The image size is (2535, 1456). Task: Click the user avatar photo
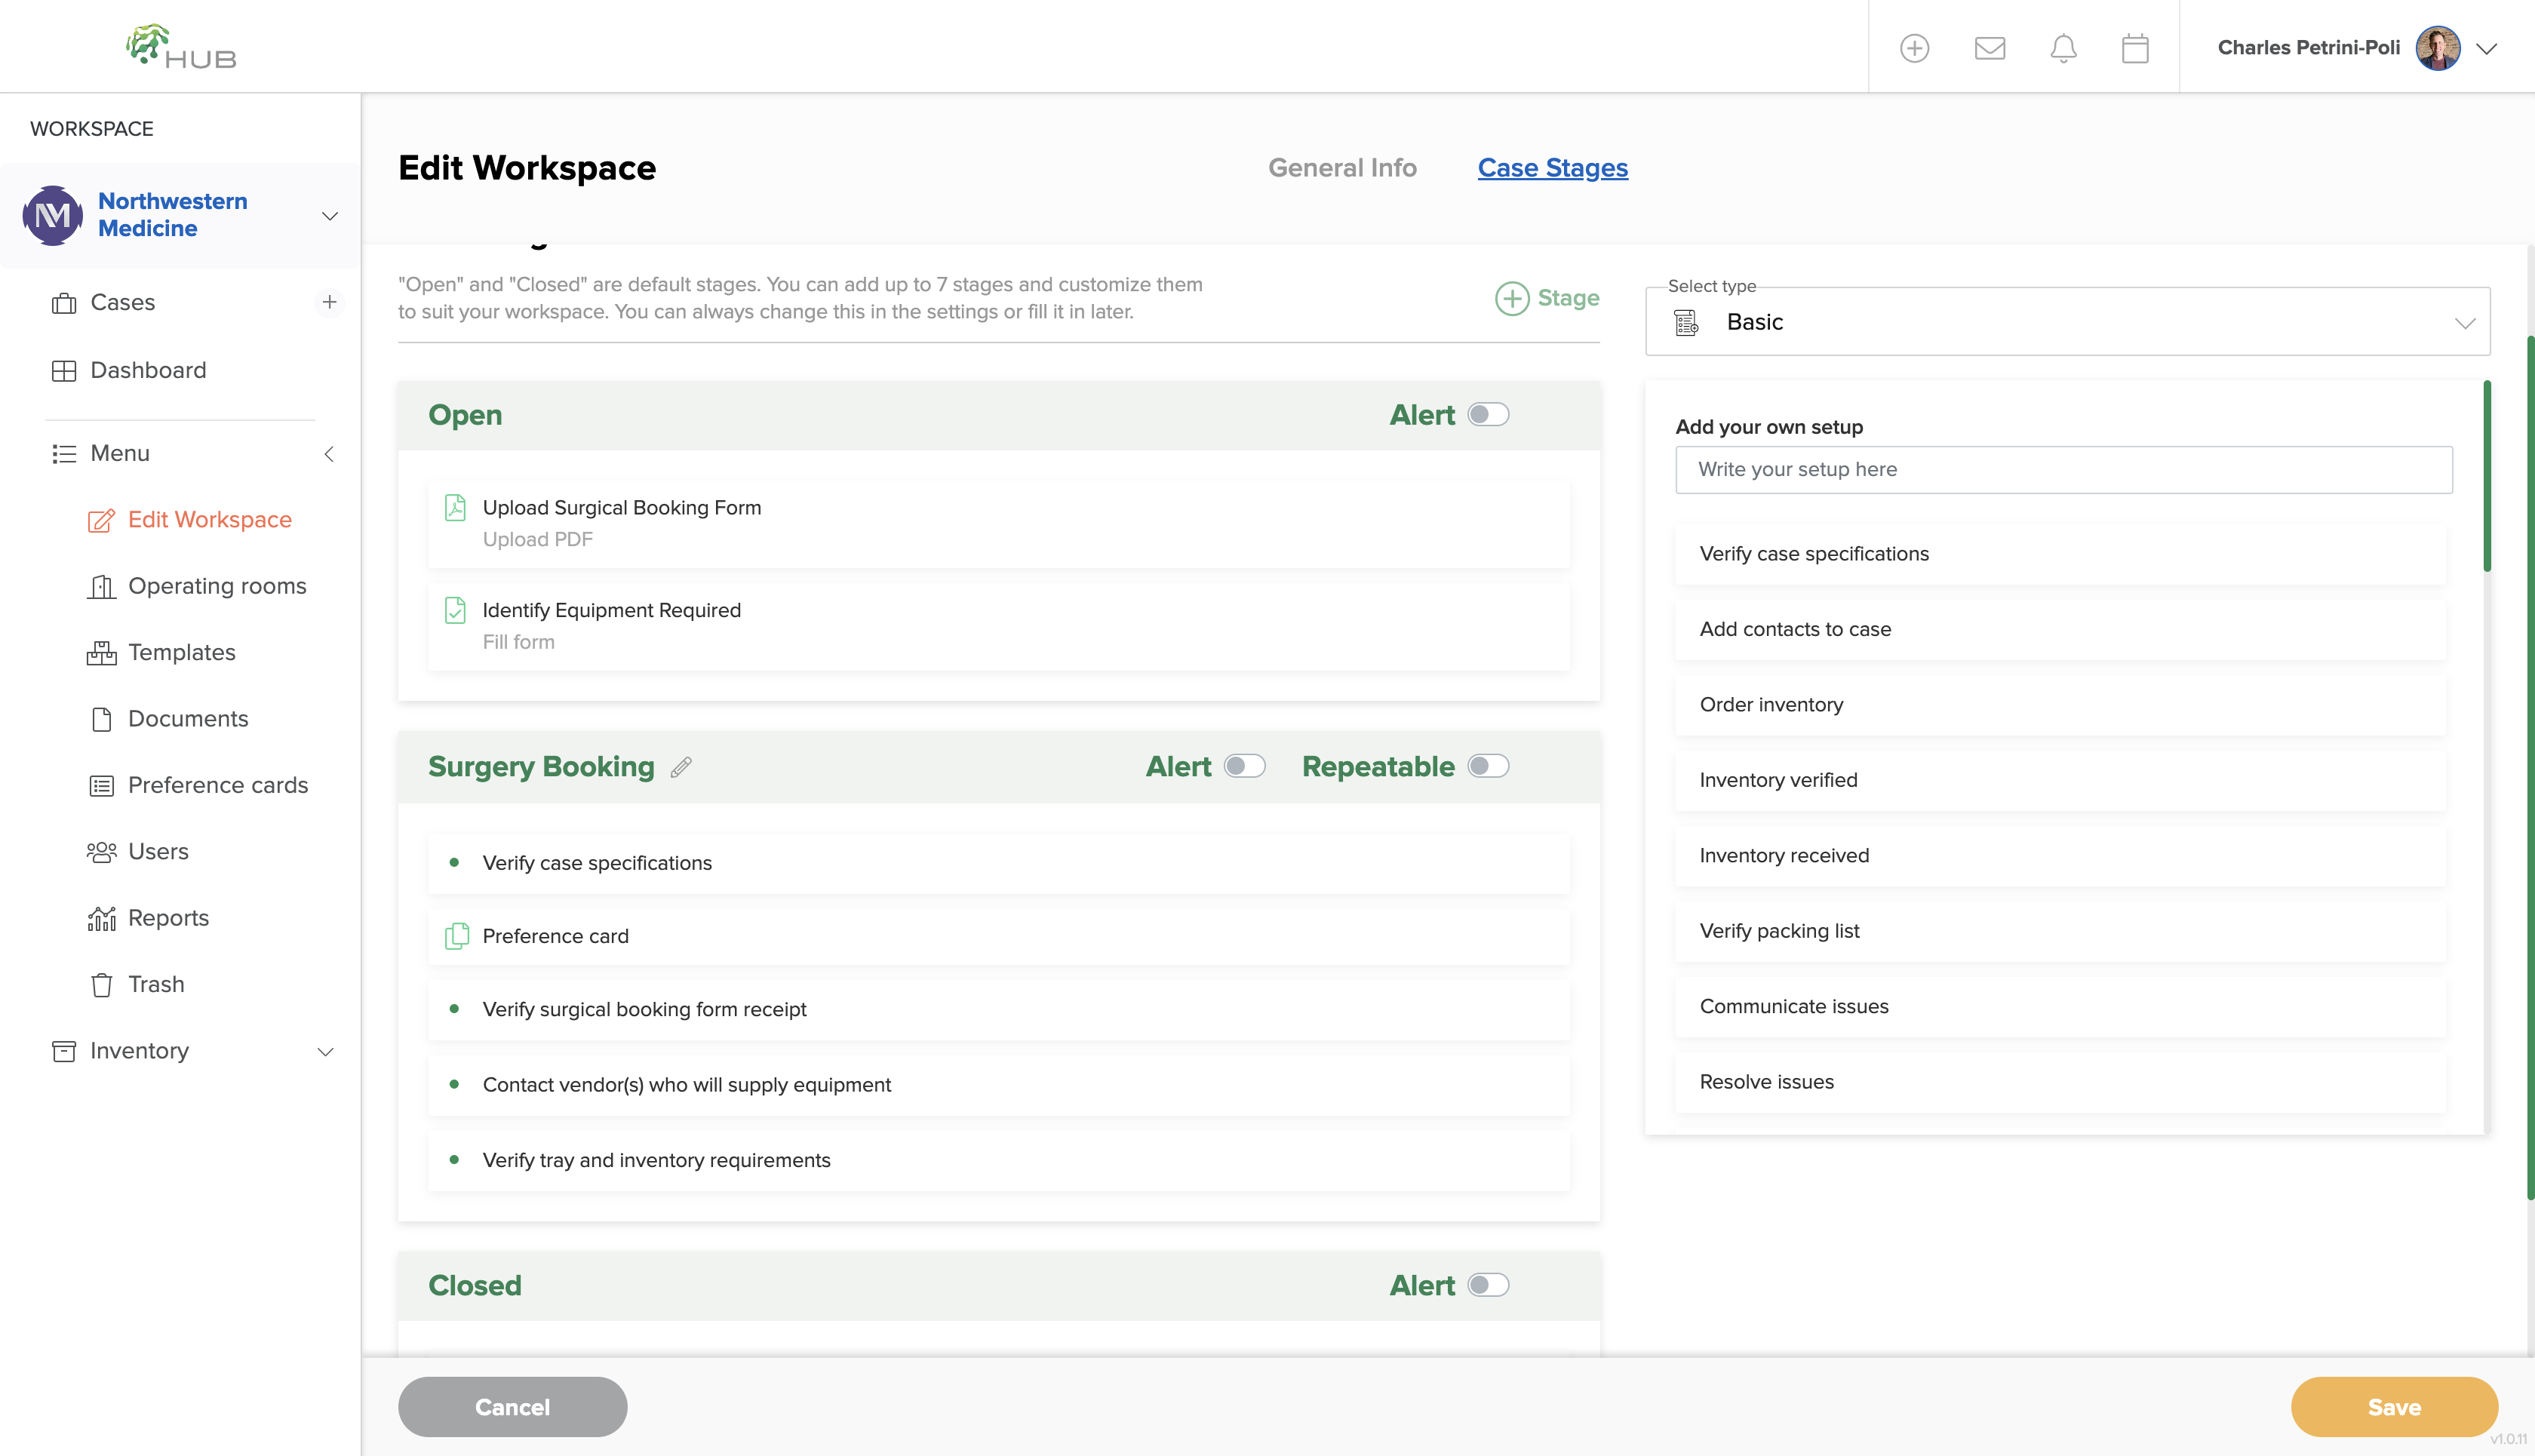(x=2438, y=48)
